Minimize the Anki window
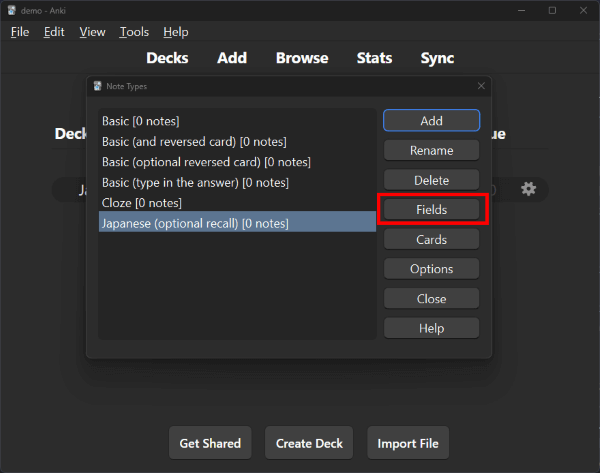 [x=521, y=10]
